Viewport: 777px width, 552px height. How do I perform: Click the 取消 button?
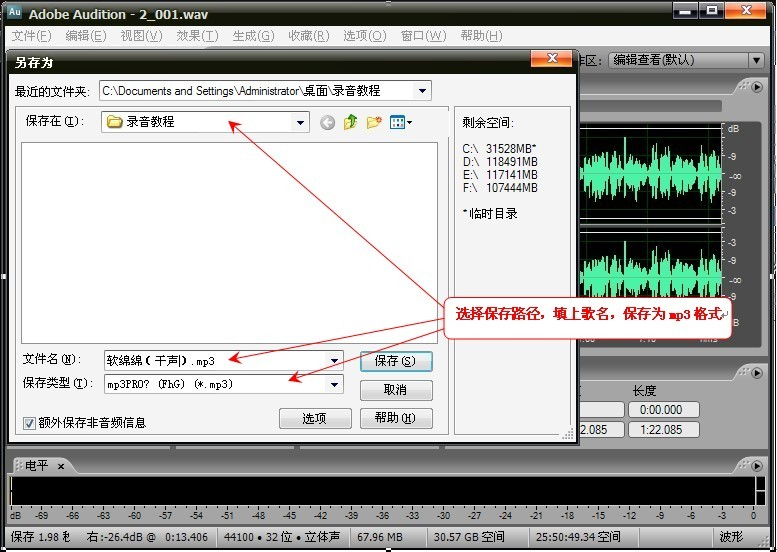(396, 390)
